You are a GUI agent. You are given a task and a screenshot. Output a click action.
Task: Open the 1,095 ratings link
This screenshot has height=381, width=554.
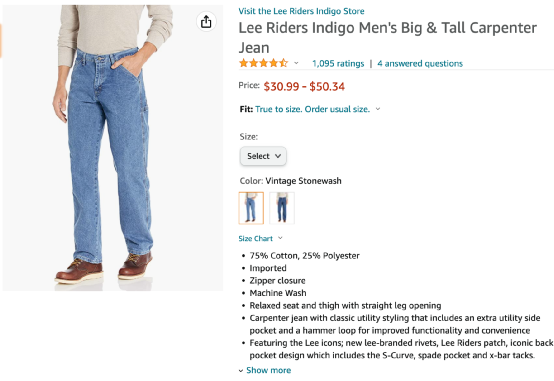pyautogui.click(x=338, y=64)
